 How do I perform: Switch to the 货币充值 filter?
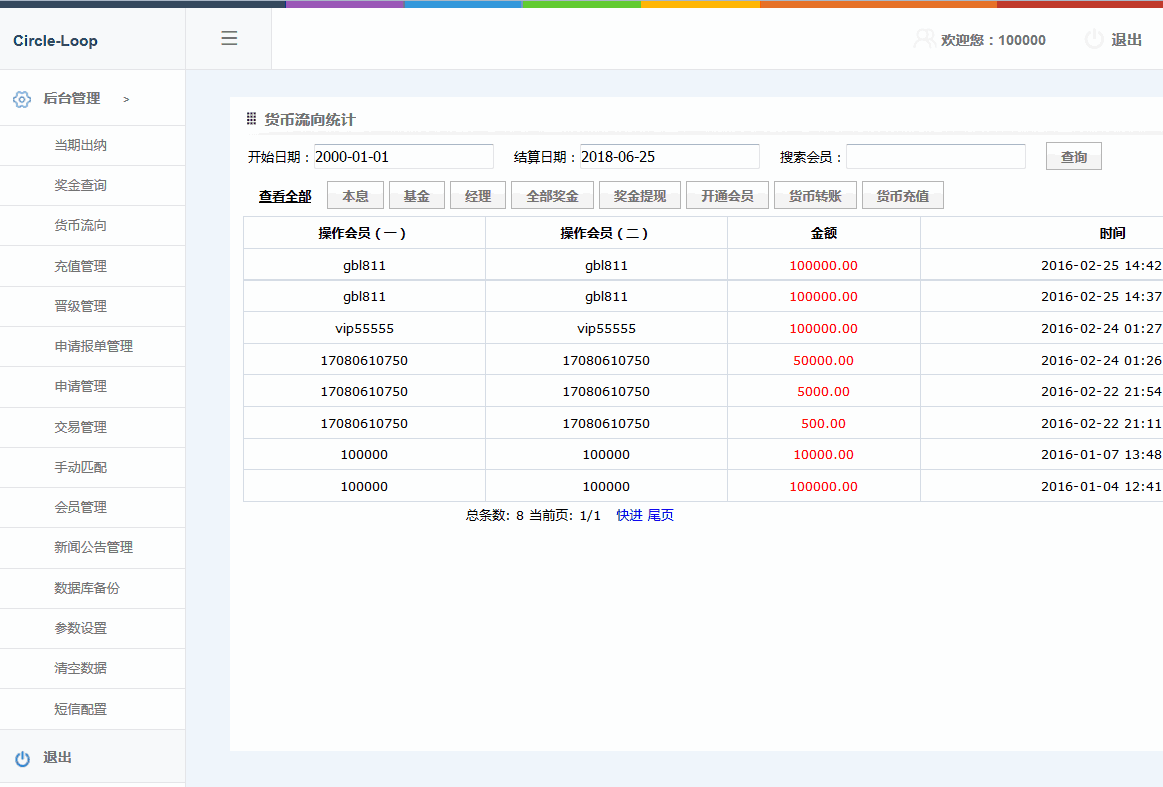pyautogui.click(x=902, y=196)
